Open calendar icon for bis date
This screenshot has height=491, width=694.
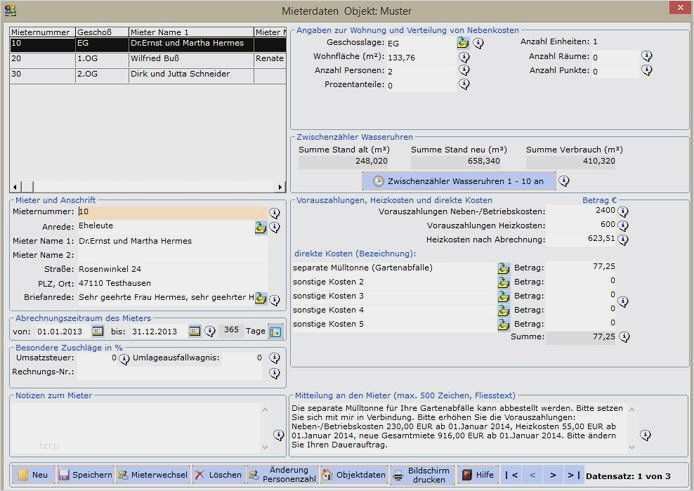coord(194,331)
